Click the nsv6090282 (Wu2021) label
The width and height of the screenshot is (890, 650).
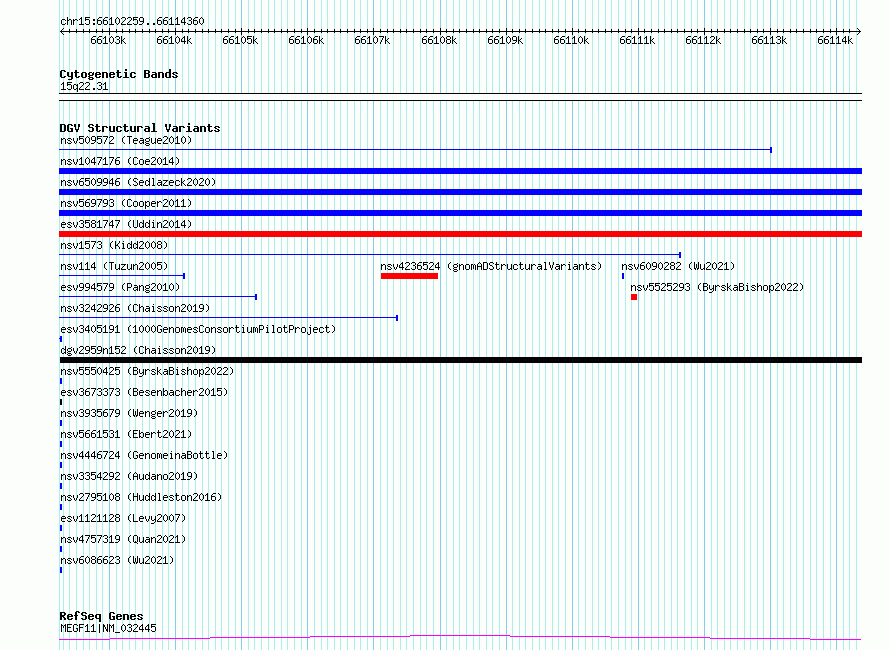tap(678, 266)
